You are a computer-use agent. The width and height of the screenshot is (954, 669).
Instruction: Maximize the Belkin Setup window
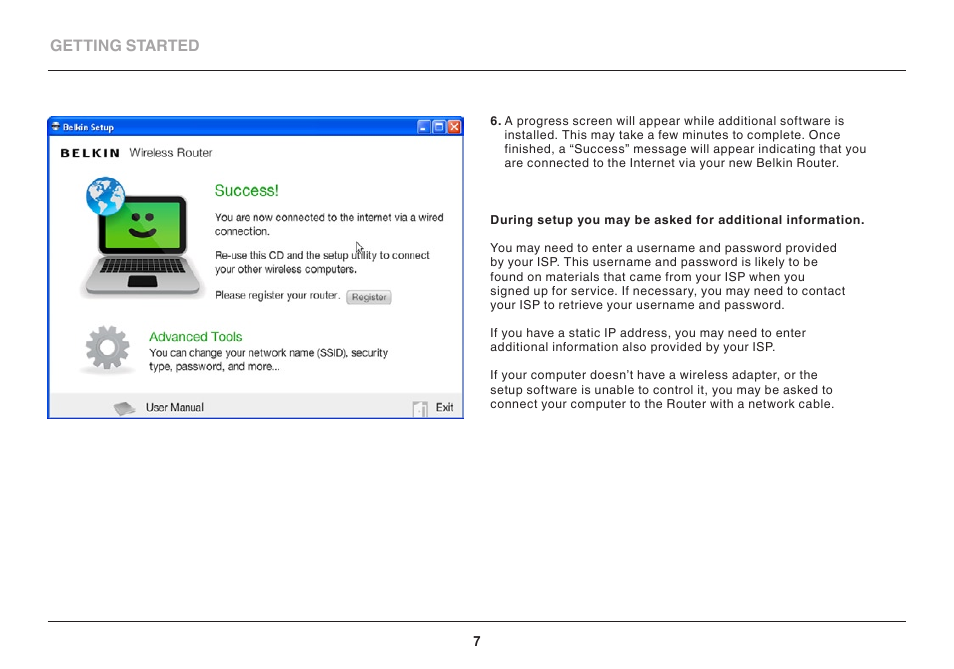coord(439,127)
